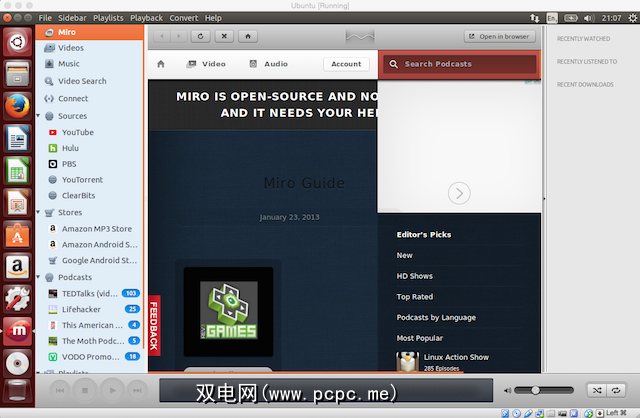Open ClearBits source
The height and width of the screenshot is (418, 640).
[78, 196]
